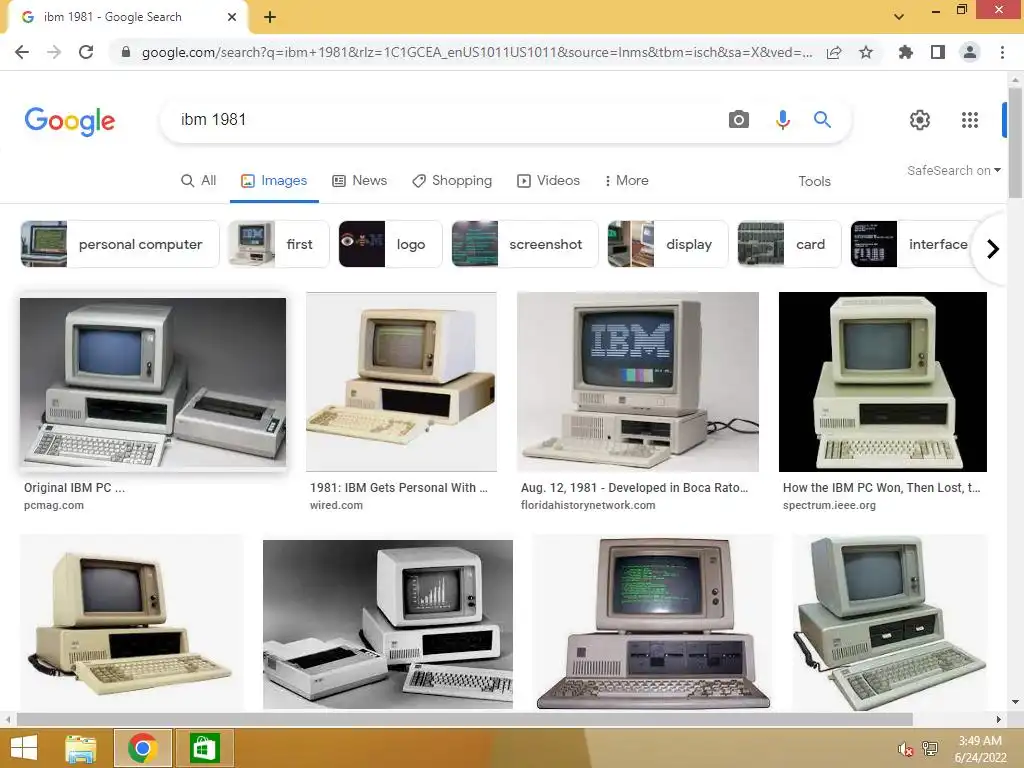Toggle the side panel icon
1024x768 pixels.
938,52
